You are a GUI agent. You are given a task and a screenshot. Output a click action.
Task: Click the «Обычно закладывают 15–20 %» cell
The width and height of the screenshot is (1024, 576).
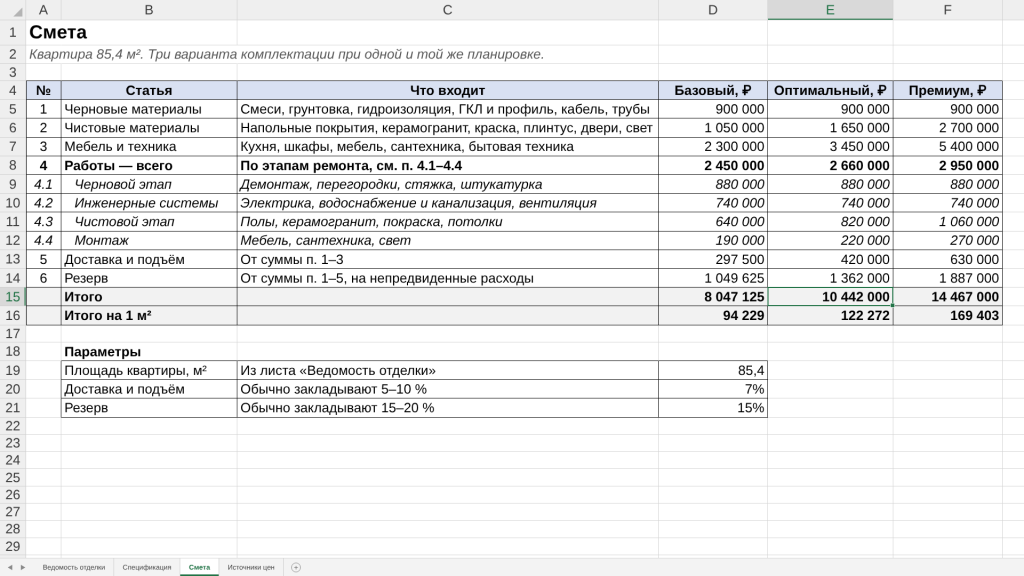point(447,408)
